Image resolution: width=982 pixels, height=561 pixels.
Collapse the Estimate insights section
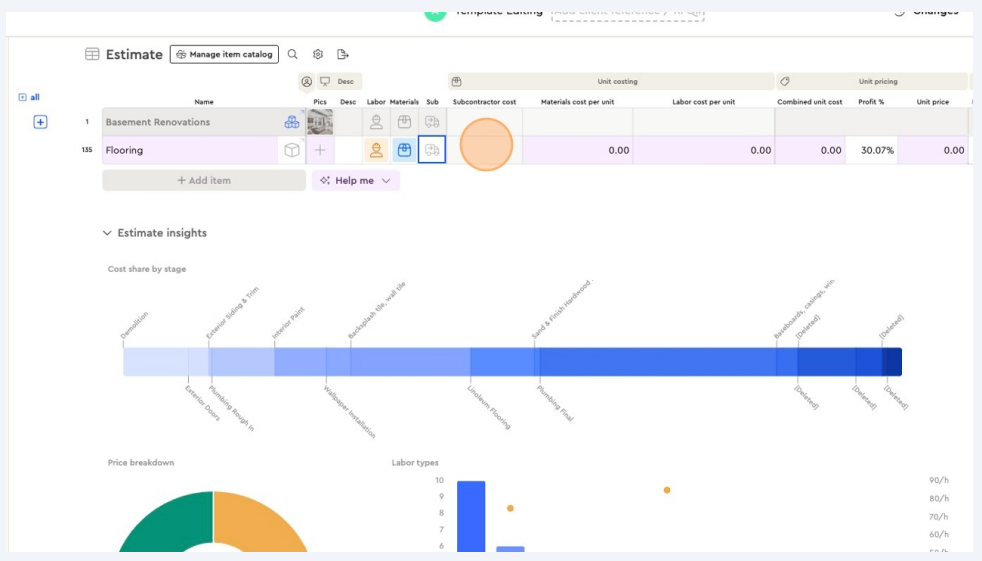107,233
